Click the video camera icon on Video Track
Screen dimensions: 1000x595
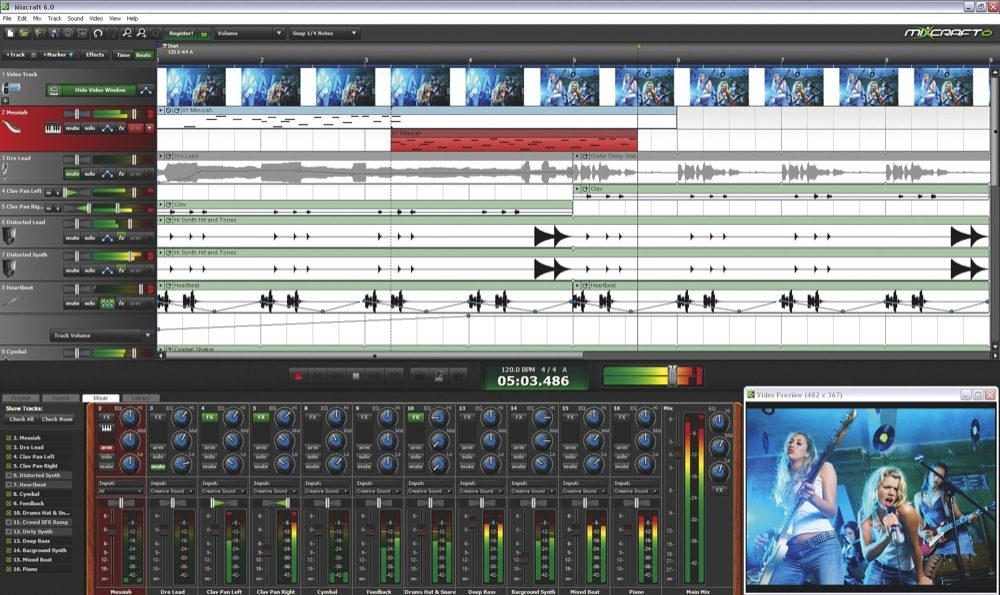(x=13, y=87)
